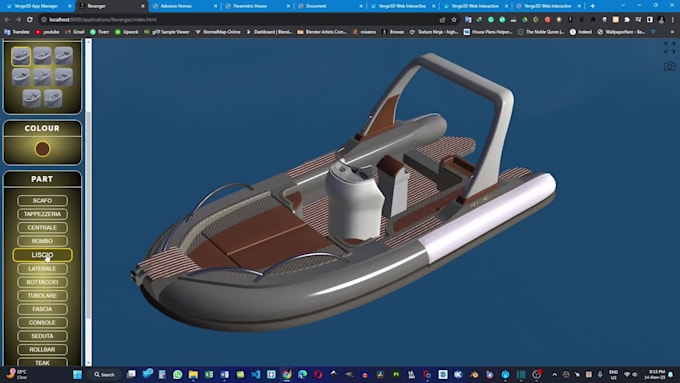
Task: Take a screenshot with the camera icon
Action: [x=669, y=66]
